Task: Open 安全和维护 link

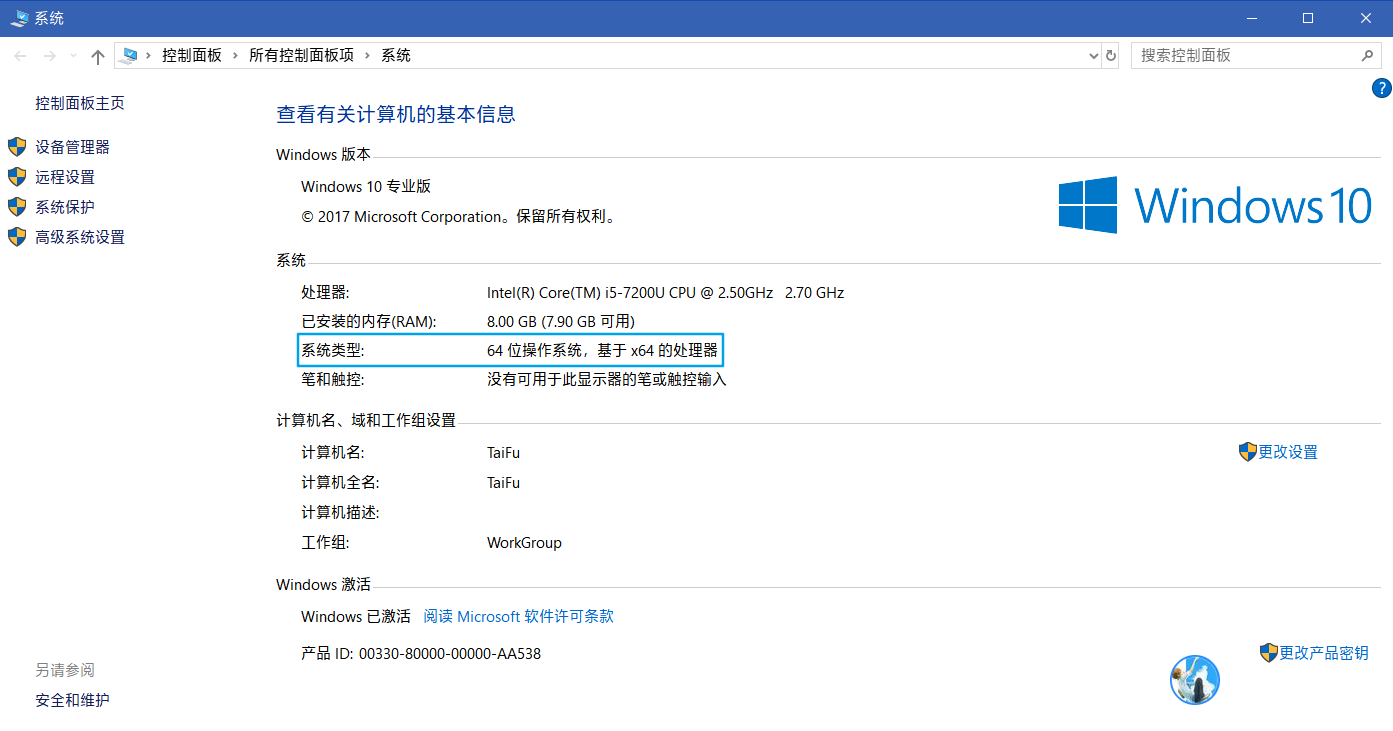Action: pos(72,700)
